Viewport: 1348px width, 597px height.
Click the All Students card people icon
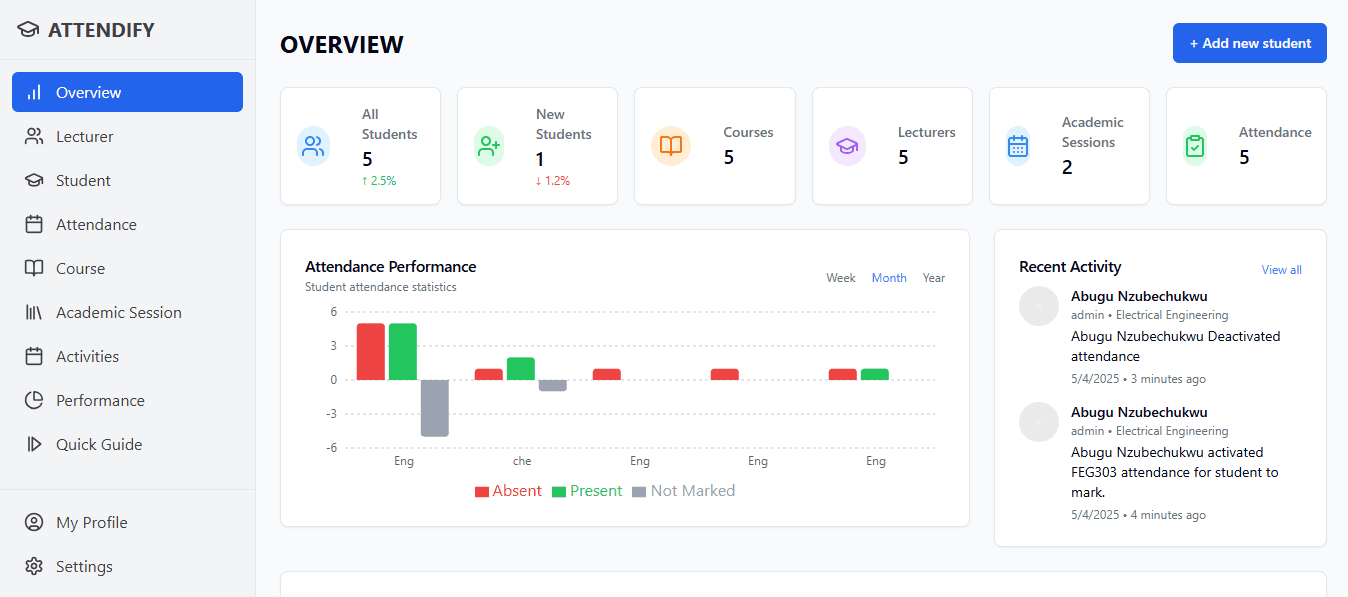[x=313, y=146]
